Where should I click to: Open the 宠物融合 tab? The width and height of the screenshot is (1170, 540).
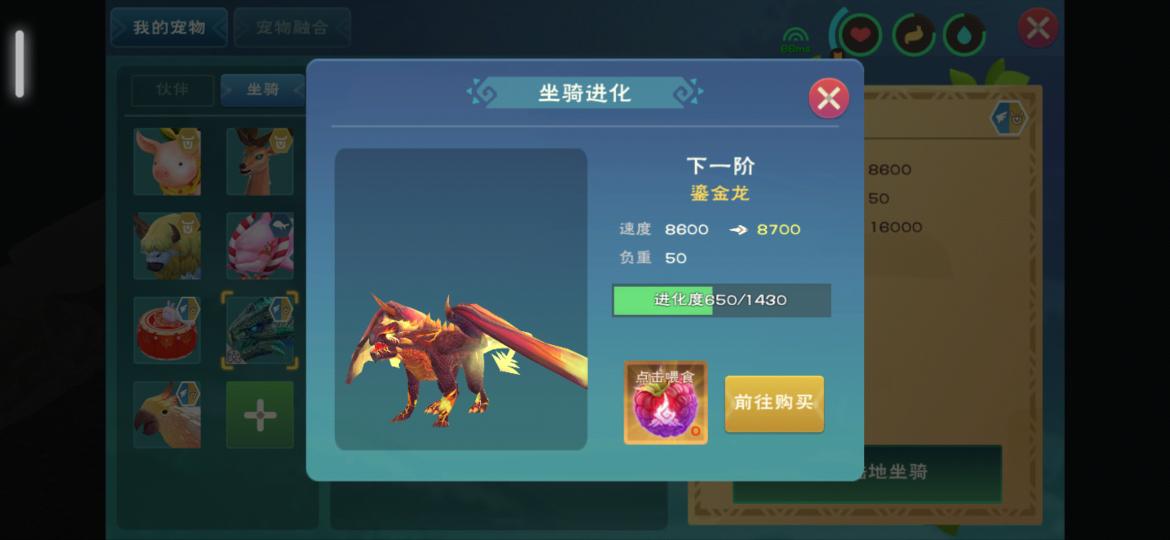click(x=292, y=28)
